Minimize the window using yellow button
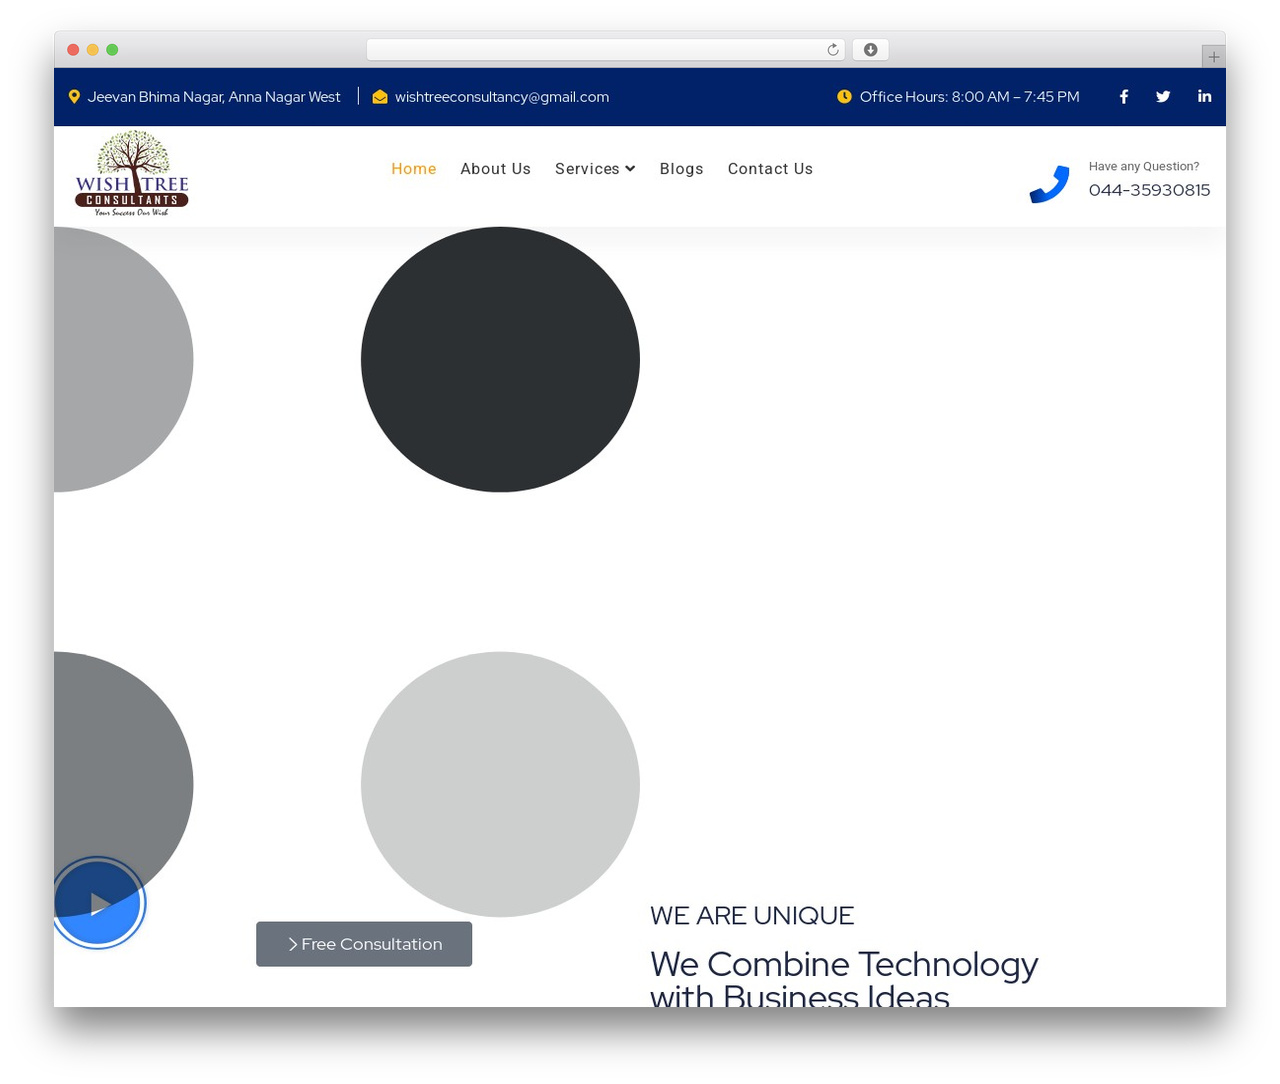This screenshot has height=1084, width=1280. click(x=93, y=50)
